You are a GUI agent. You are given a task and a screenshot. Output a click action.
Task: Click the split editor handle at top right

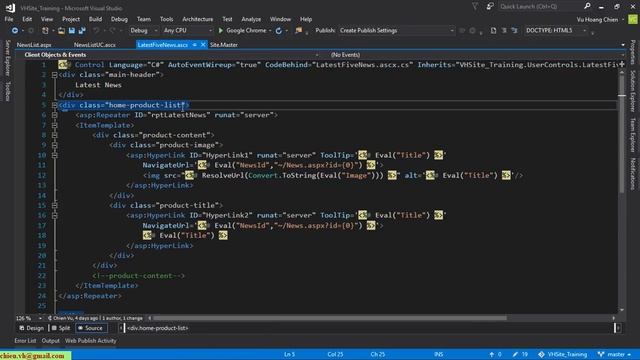pos(622,64)
